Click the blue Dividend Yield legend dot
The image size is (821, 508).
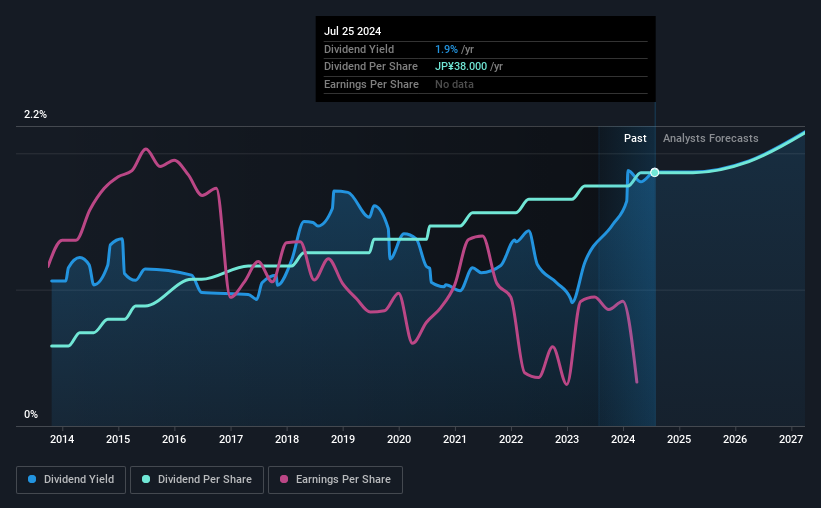coord(32,479)
